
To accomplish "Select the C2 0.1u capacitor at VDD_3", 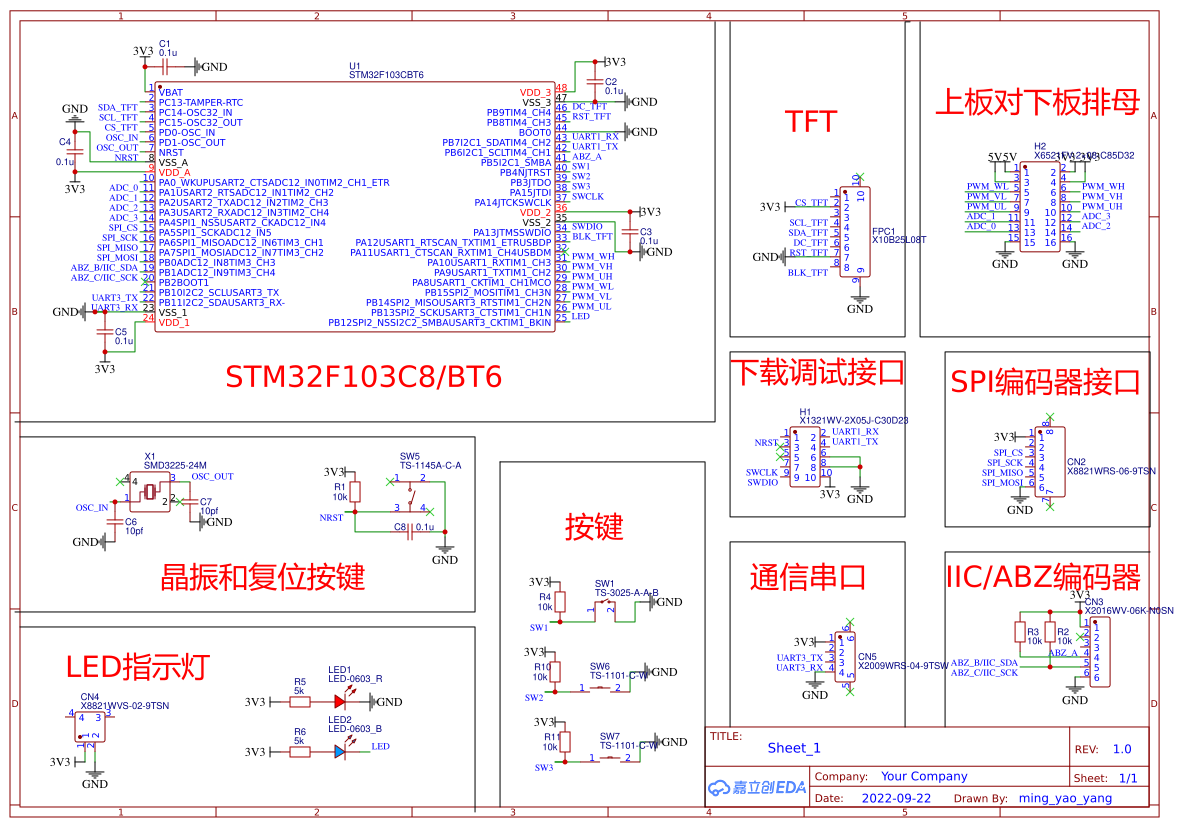I will [x=594, y=82].
